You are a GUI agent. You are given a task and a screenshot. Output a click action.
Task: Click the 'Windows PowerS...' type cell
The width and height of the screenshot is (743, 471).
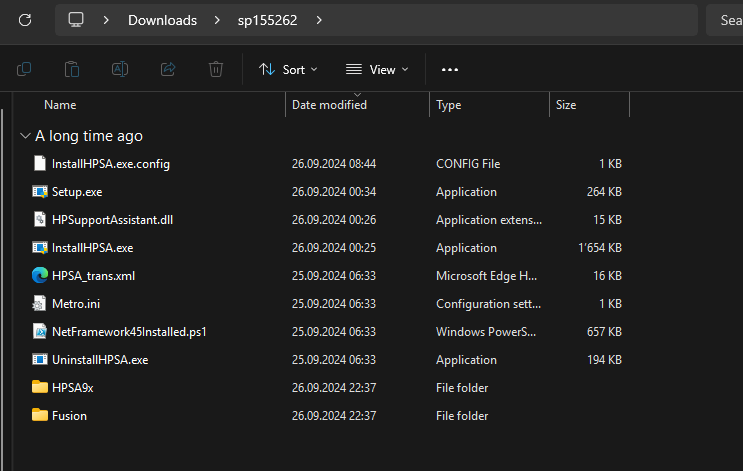486,332
